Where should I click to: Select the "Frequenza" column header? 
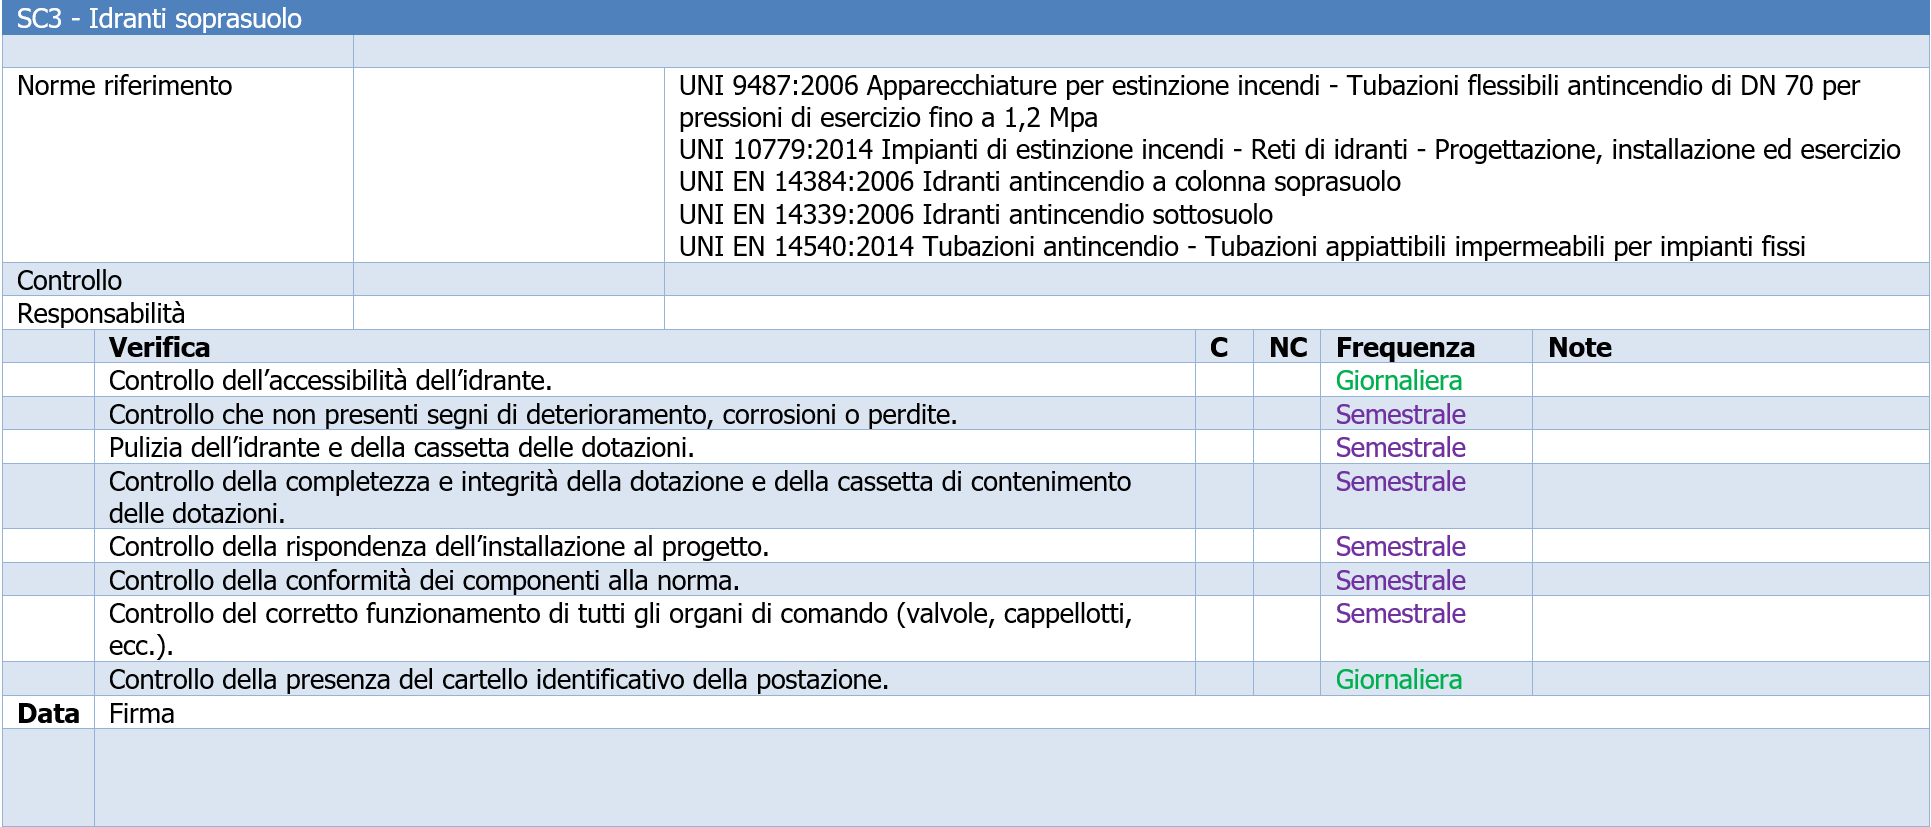1405,347
